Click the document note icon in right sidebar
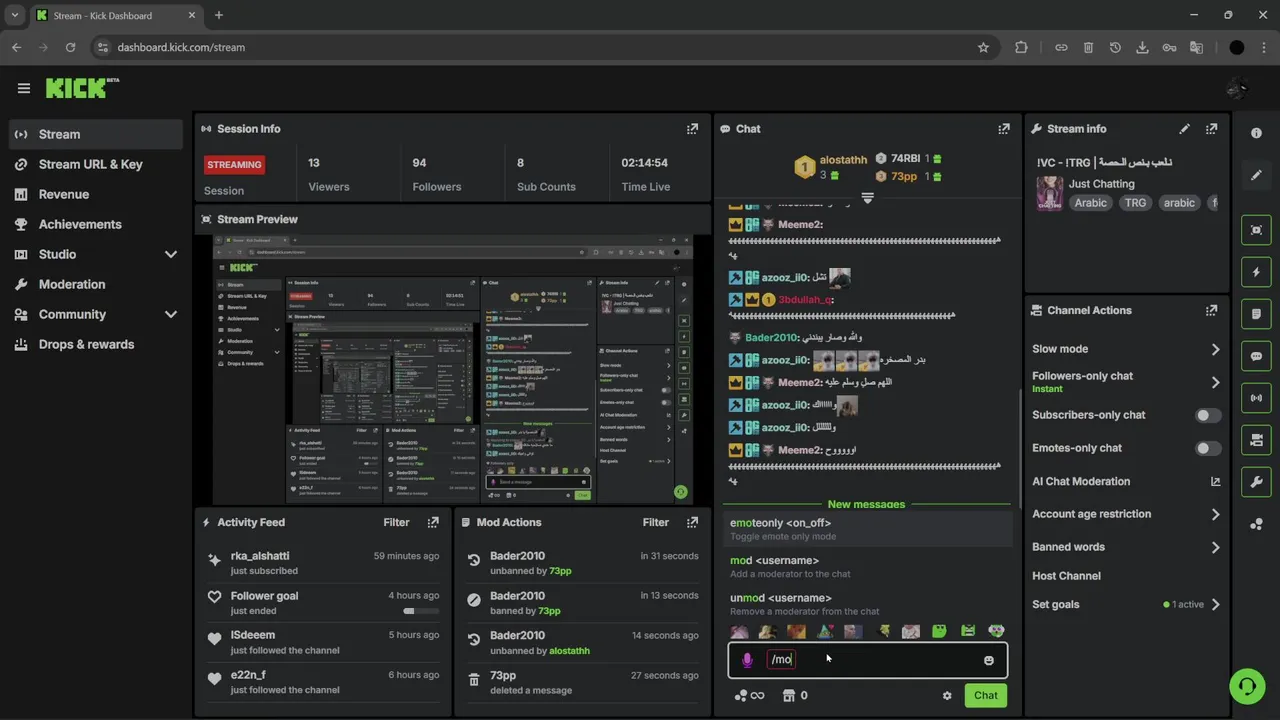Screen dimensions: 1280x720 tap(1257, 314)
